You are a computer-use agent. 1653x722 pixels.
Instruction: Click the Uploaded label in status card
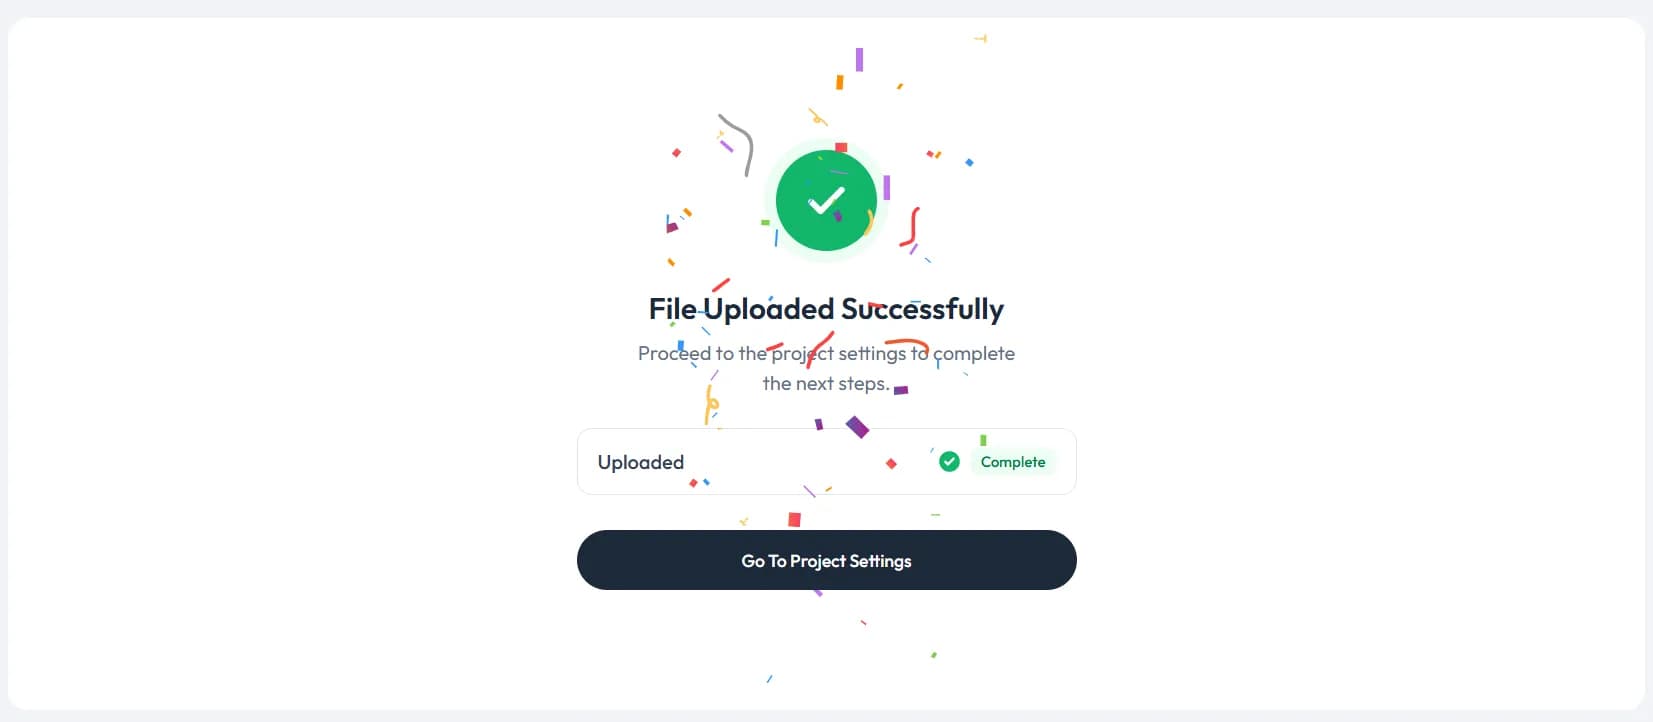click(641, 462)
